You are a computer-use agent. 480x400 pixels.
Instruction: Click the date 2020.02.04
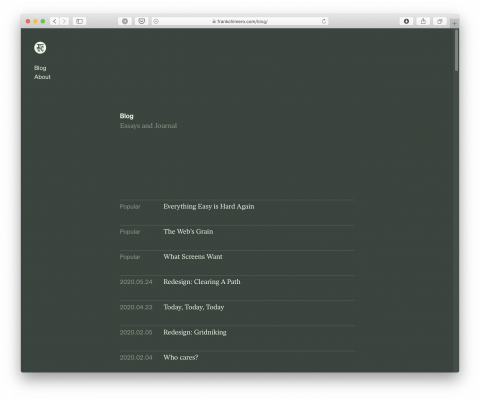point(136,358)
